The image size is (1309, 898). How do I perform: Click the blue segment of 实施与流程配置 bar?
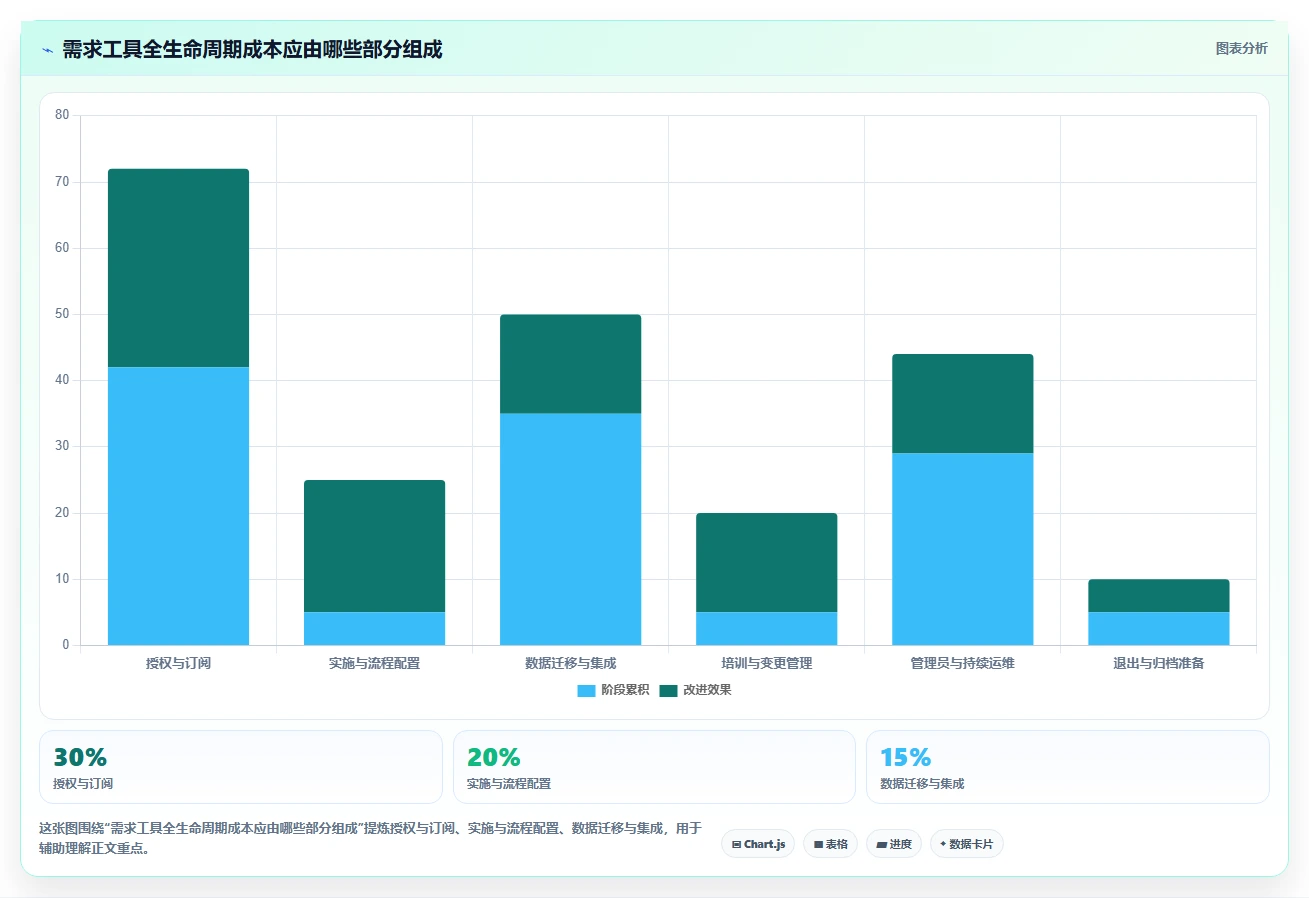[x=374, y=629]
